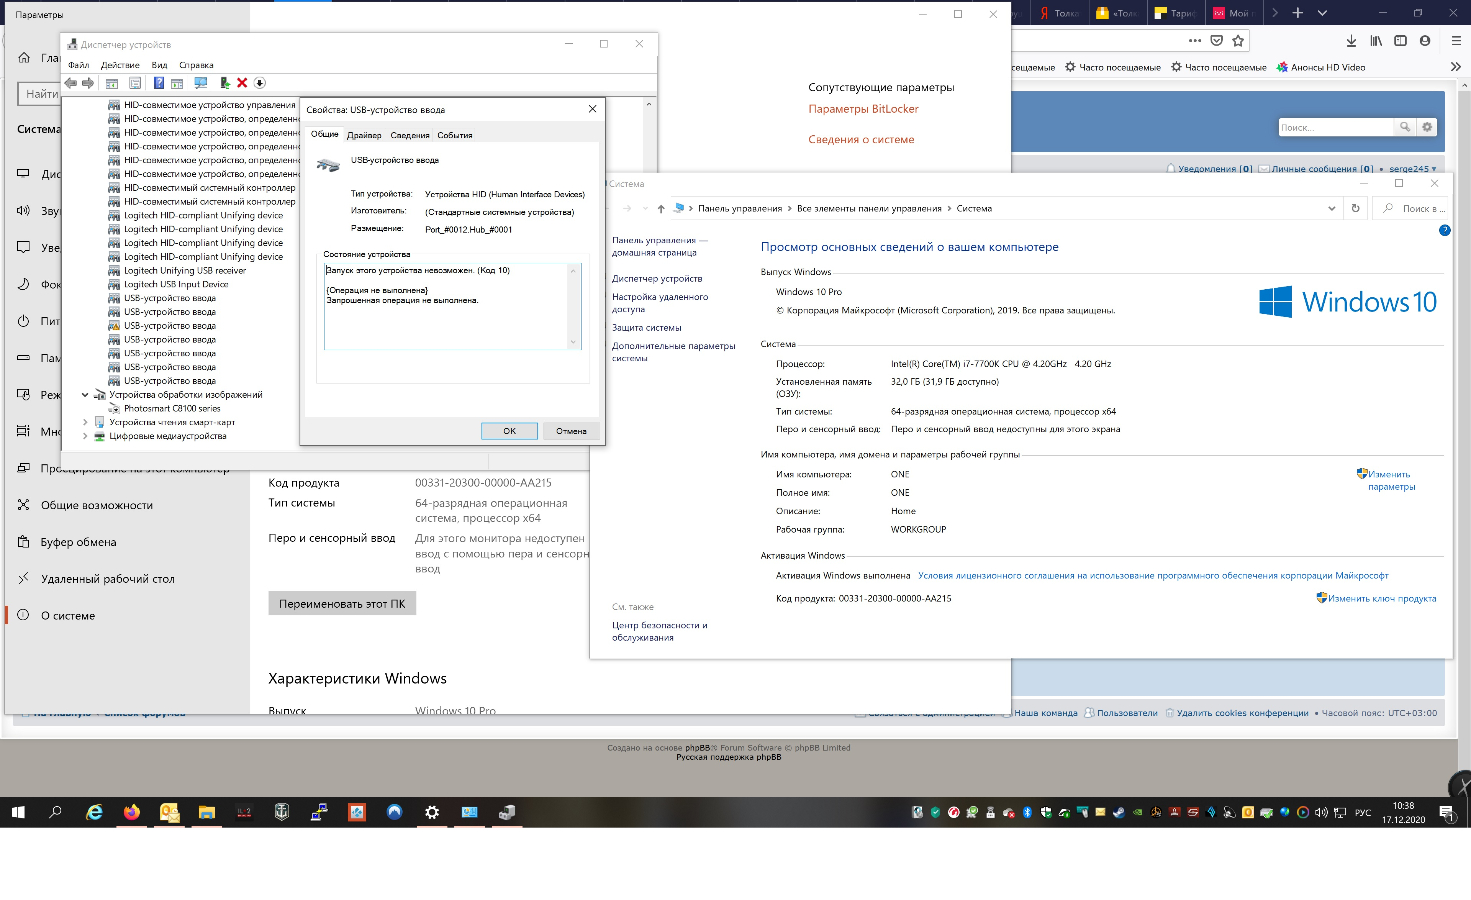Open Диспетчер устройств link in System window
1471x900 pixels.
[x=657, y=279]
